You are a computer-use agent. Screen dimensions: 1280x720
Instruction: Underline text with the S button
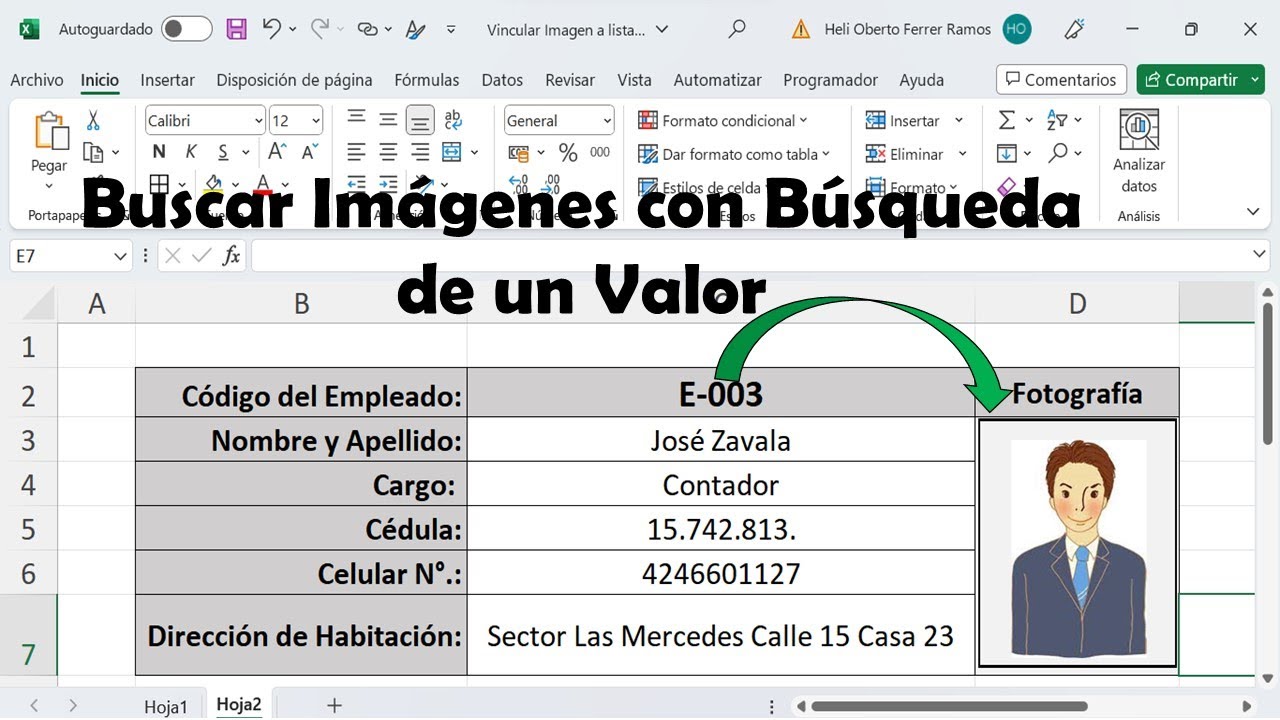tap(222, 152)
